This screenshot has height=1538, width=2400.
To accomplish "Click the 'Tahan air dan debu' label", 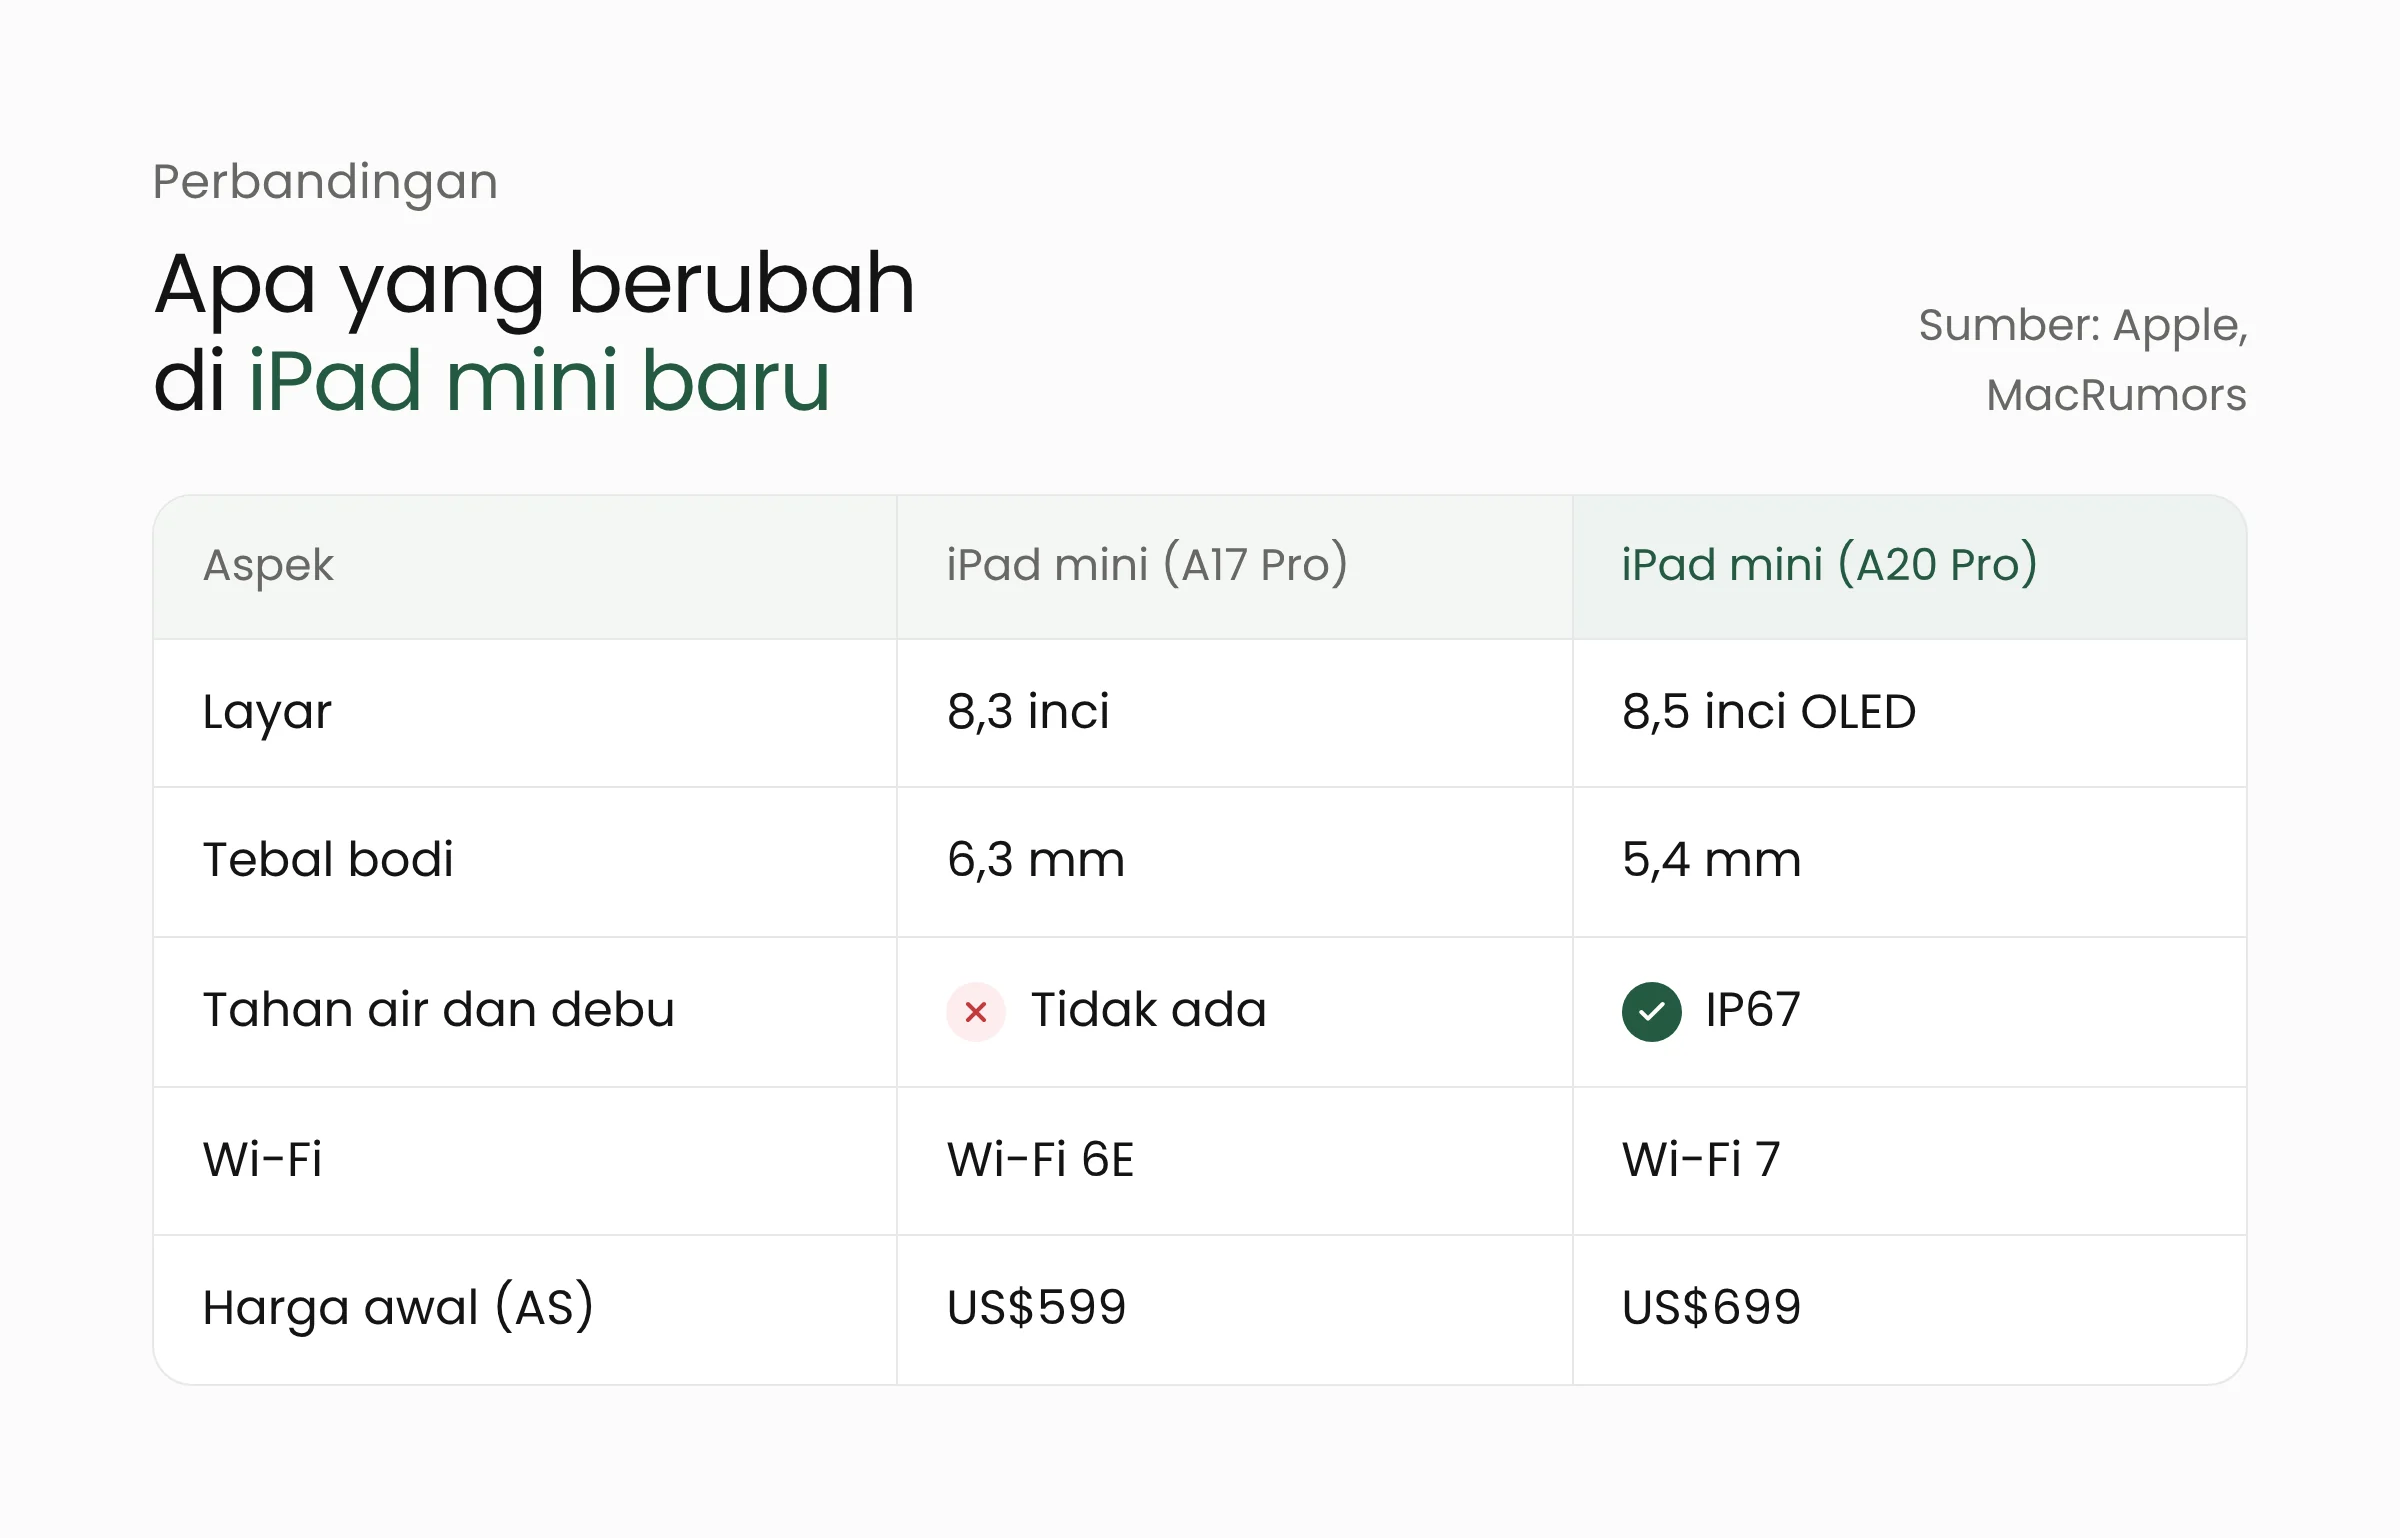I will tap(438, 1010).
